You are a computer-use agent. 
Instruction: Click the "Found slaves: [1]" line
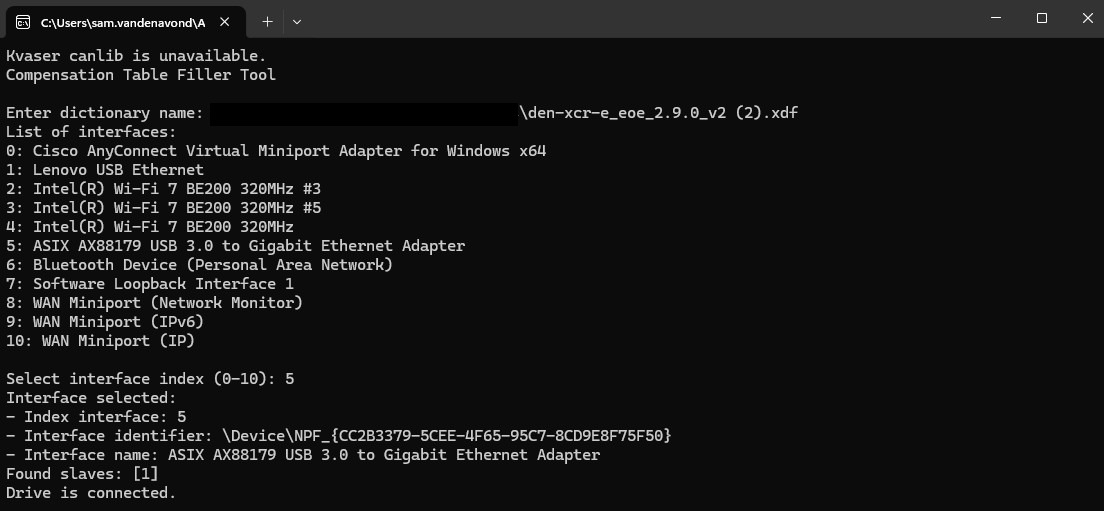click(x=82, y=474)
